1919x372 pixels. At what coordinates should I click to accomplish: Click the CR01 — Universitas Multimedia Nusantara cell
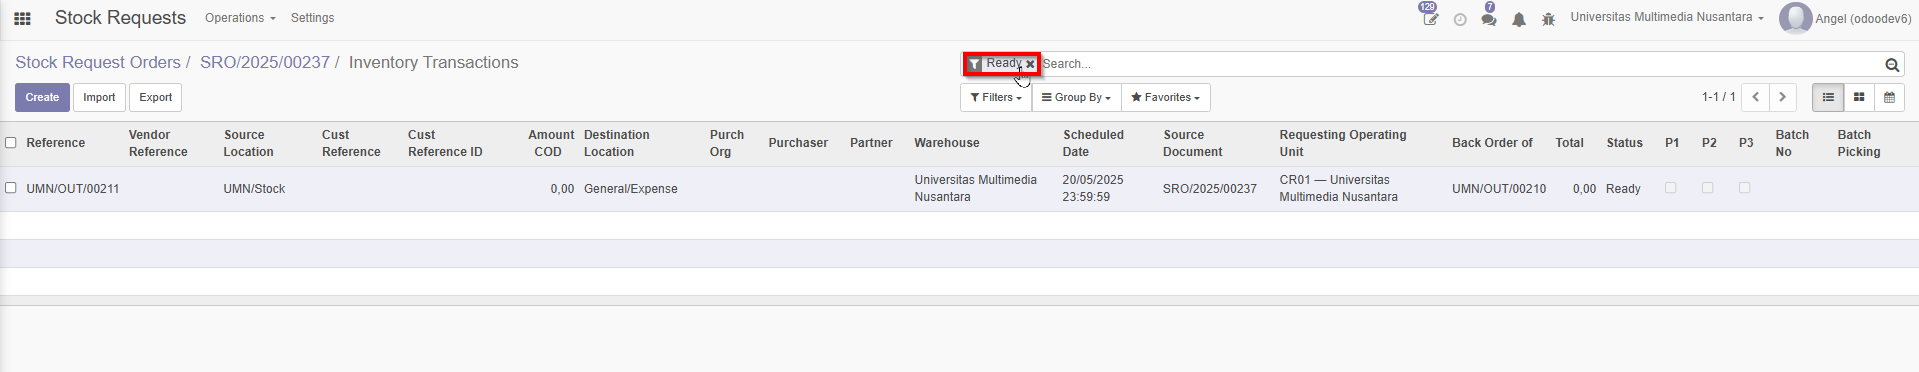(1338, 188)
